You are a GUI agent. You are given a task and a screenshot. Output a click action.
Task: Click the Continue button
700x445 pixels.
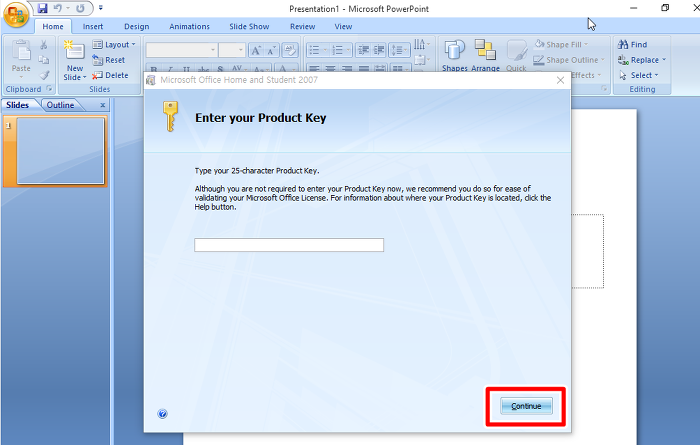(x=526, y=406)
